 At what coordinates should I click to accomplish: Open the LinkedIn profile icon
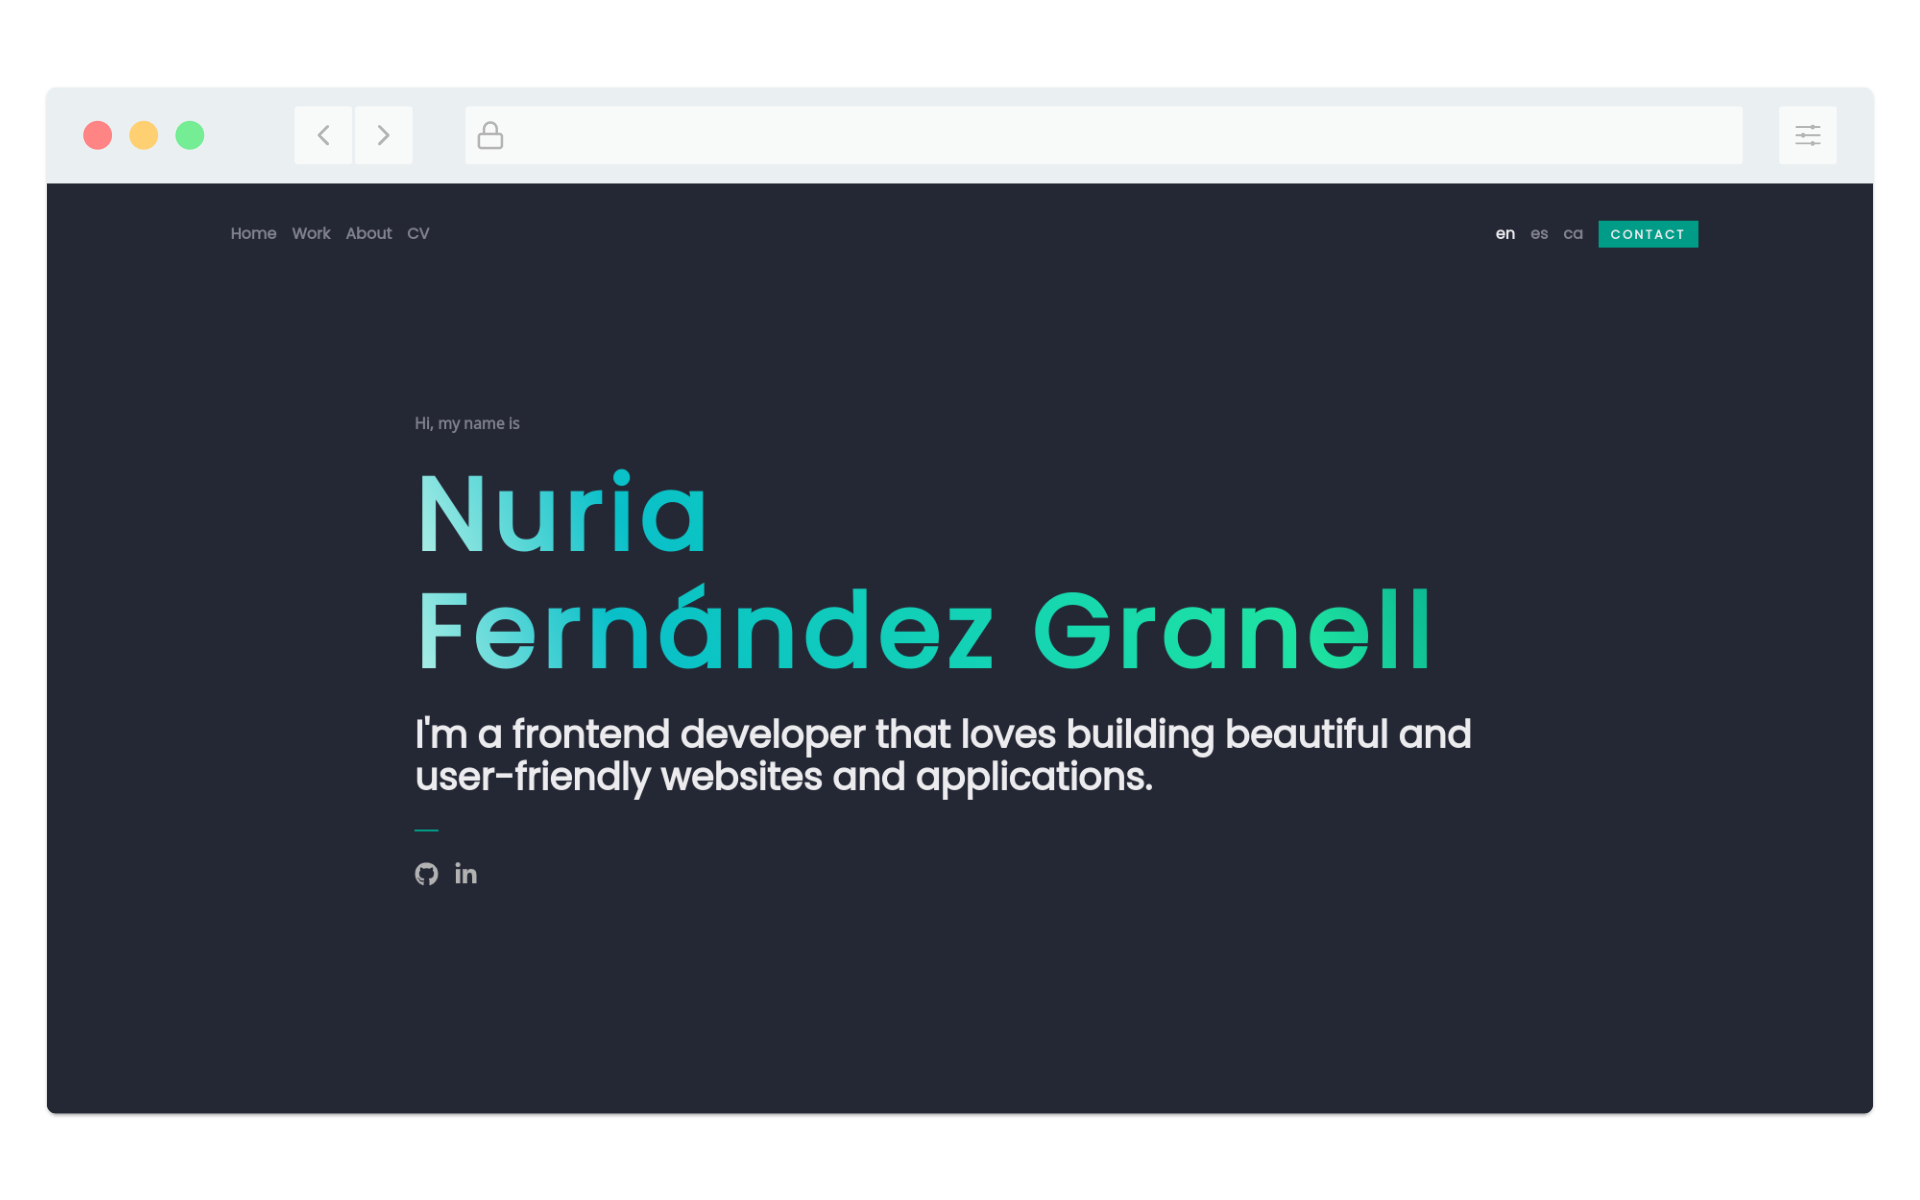point(465,873)
